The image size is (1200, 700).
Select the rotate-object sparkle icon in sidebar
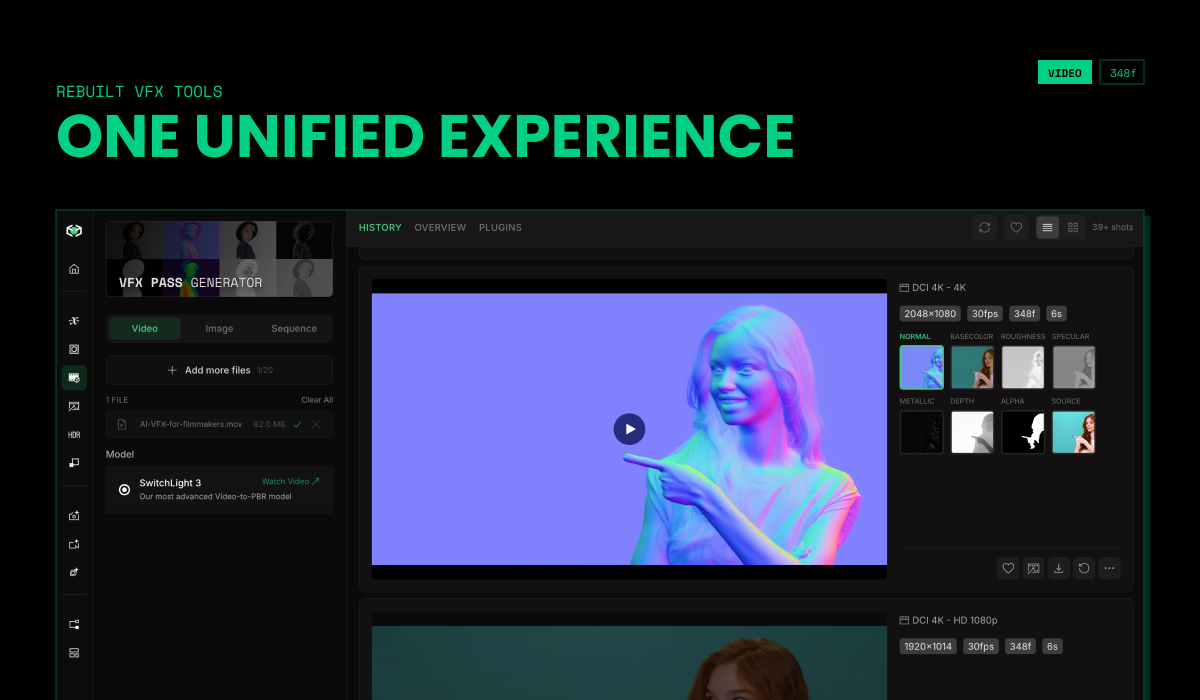(74, 573)
